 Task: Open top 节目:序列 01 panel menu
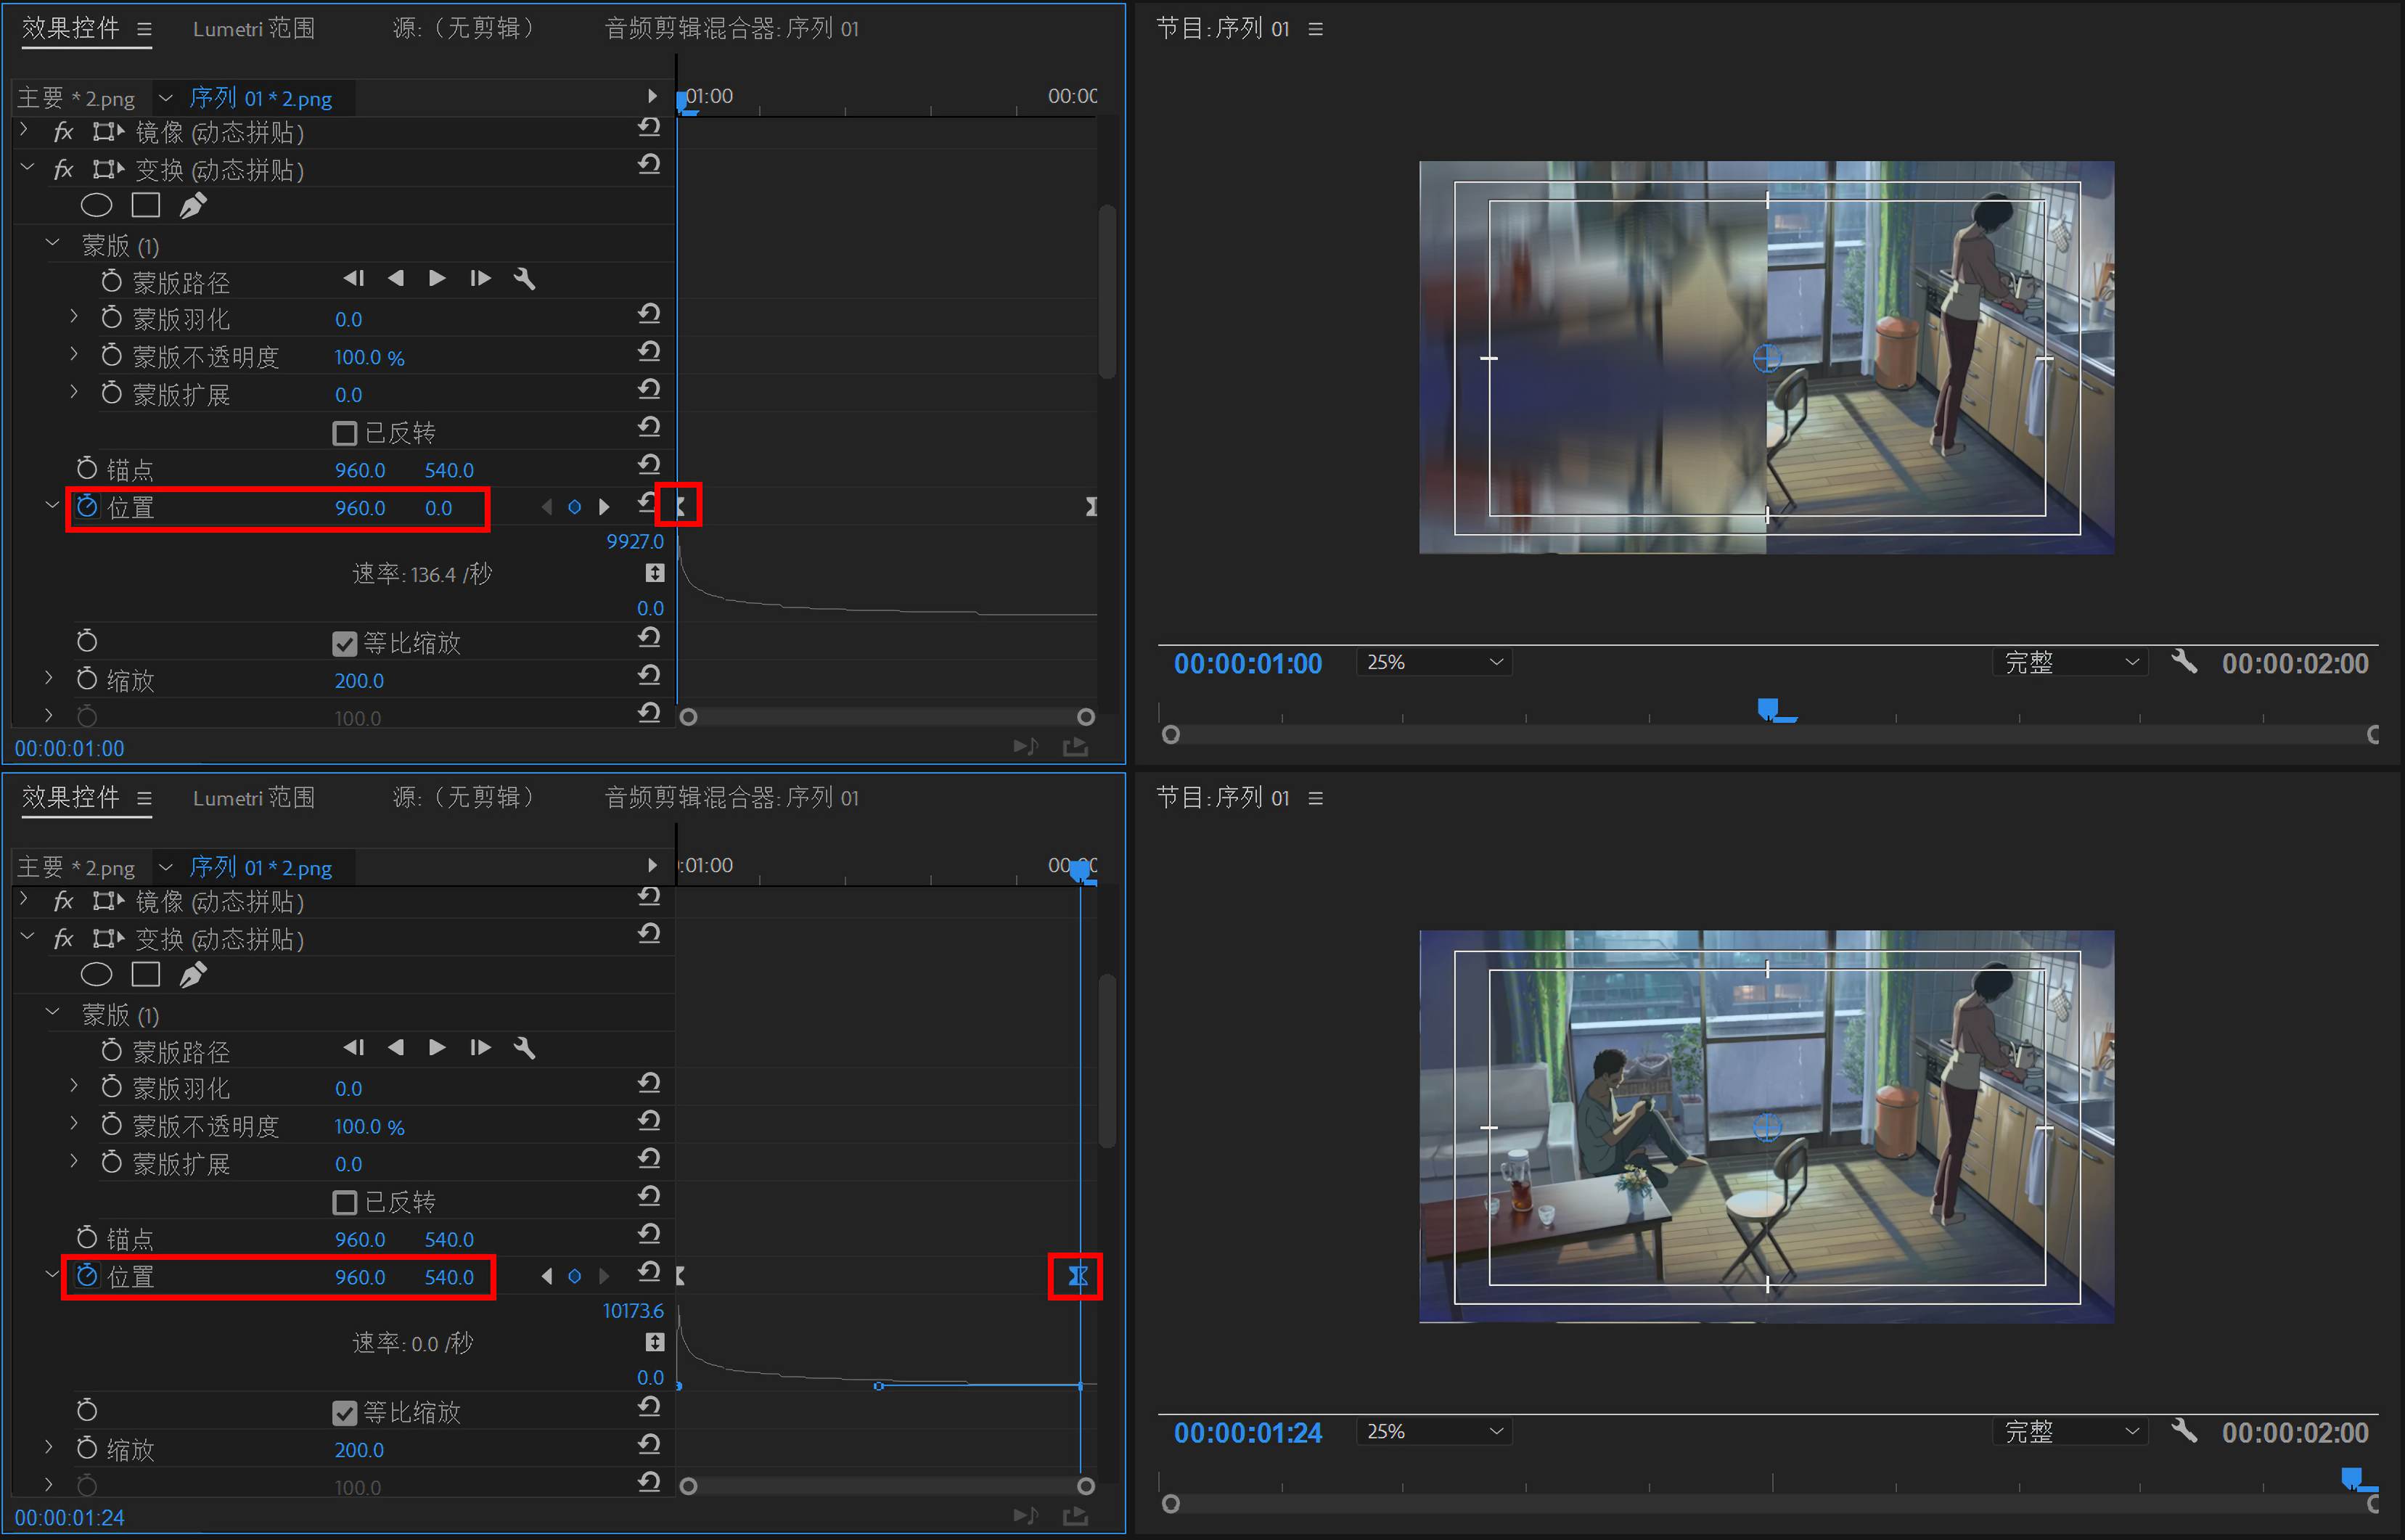(1315, 29)
